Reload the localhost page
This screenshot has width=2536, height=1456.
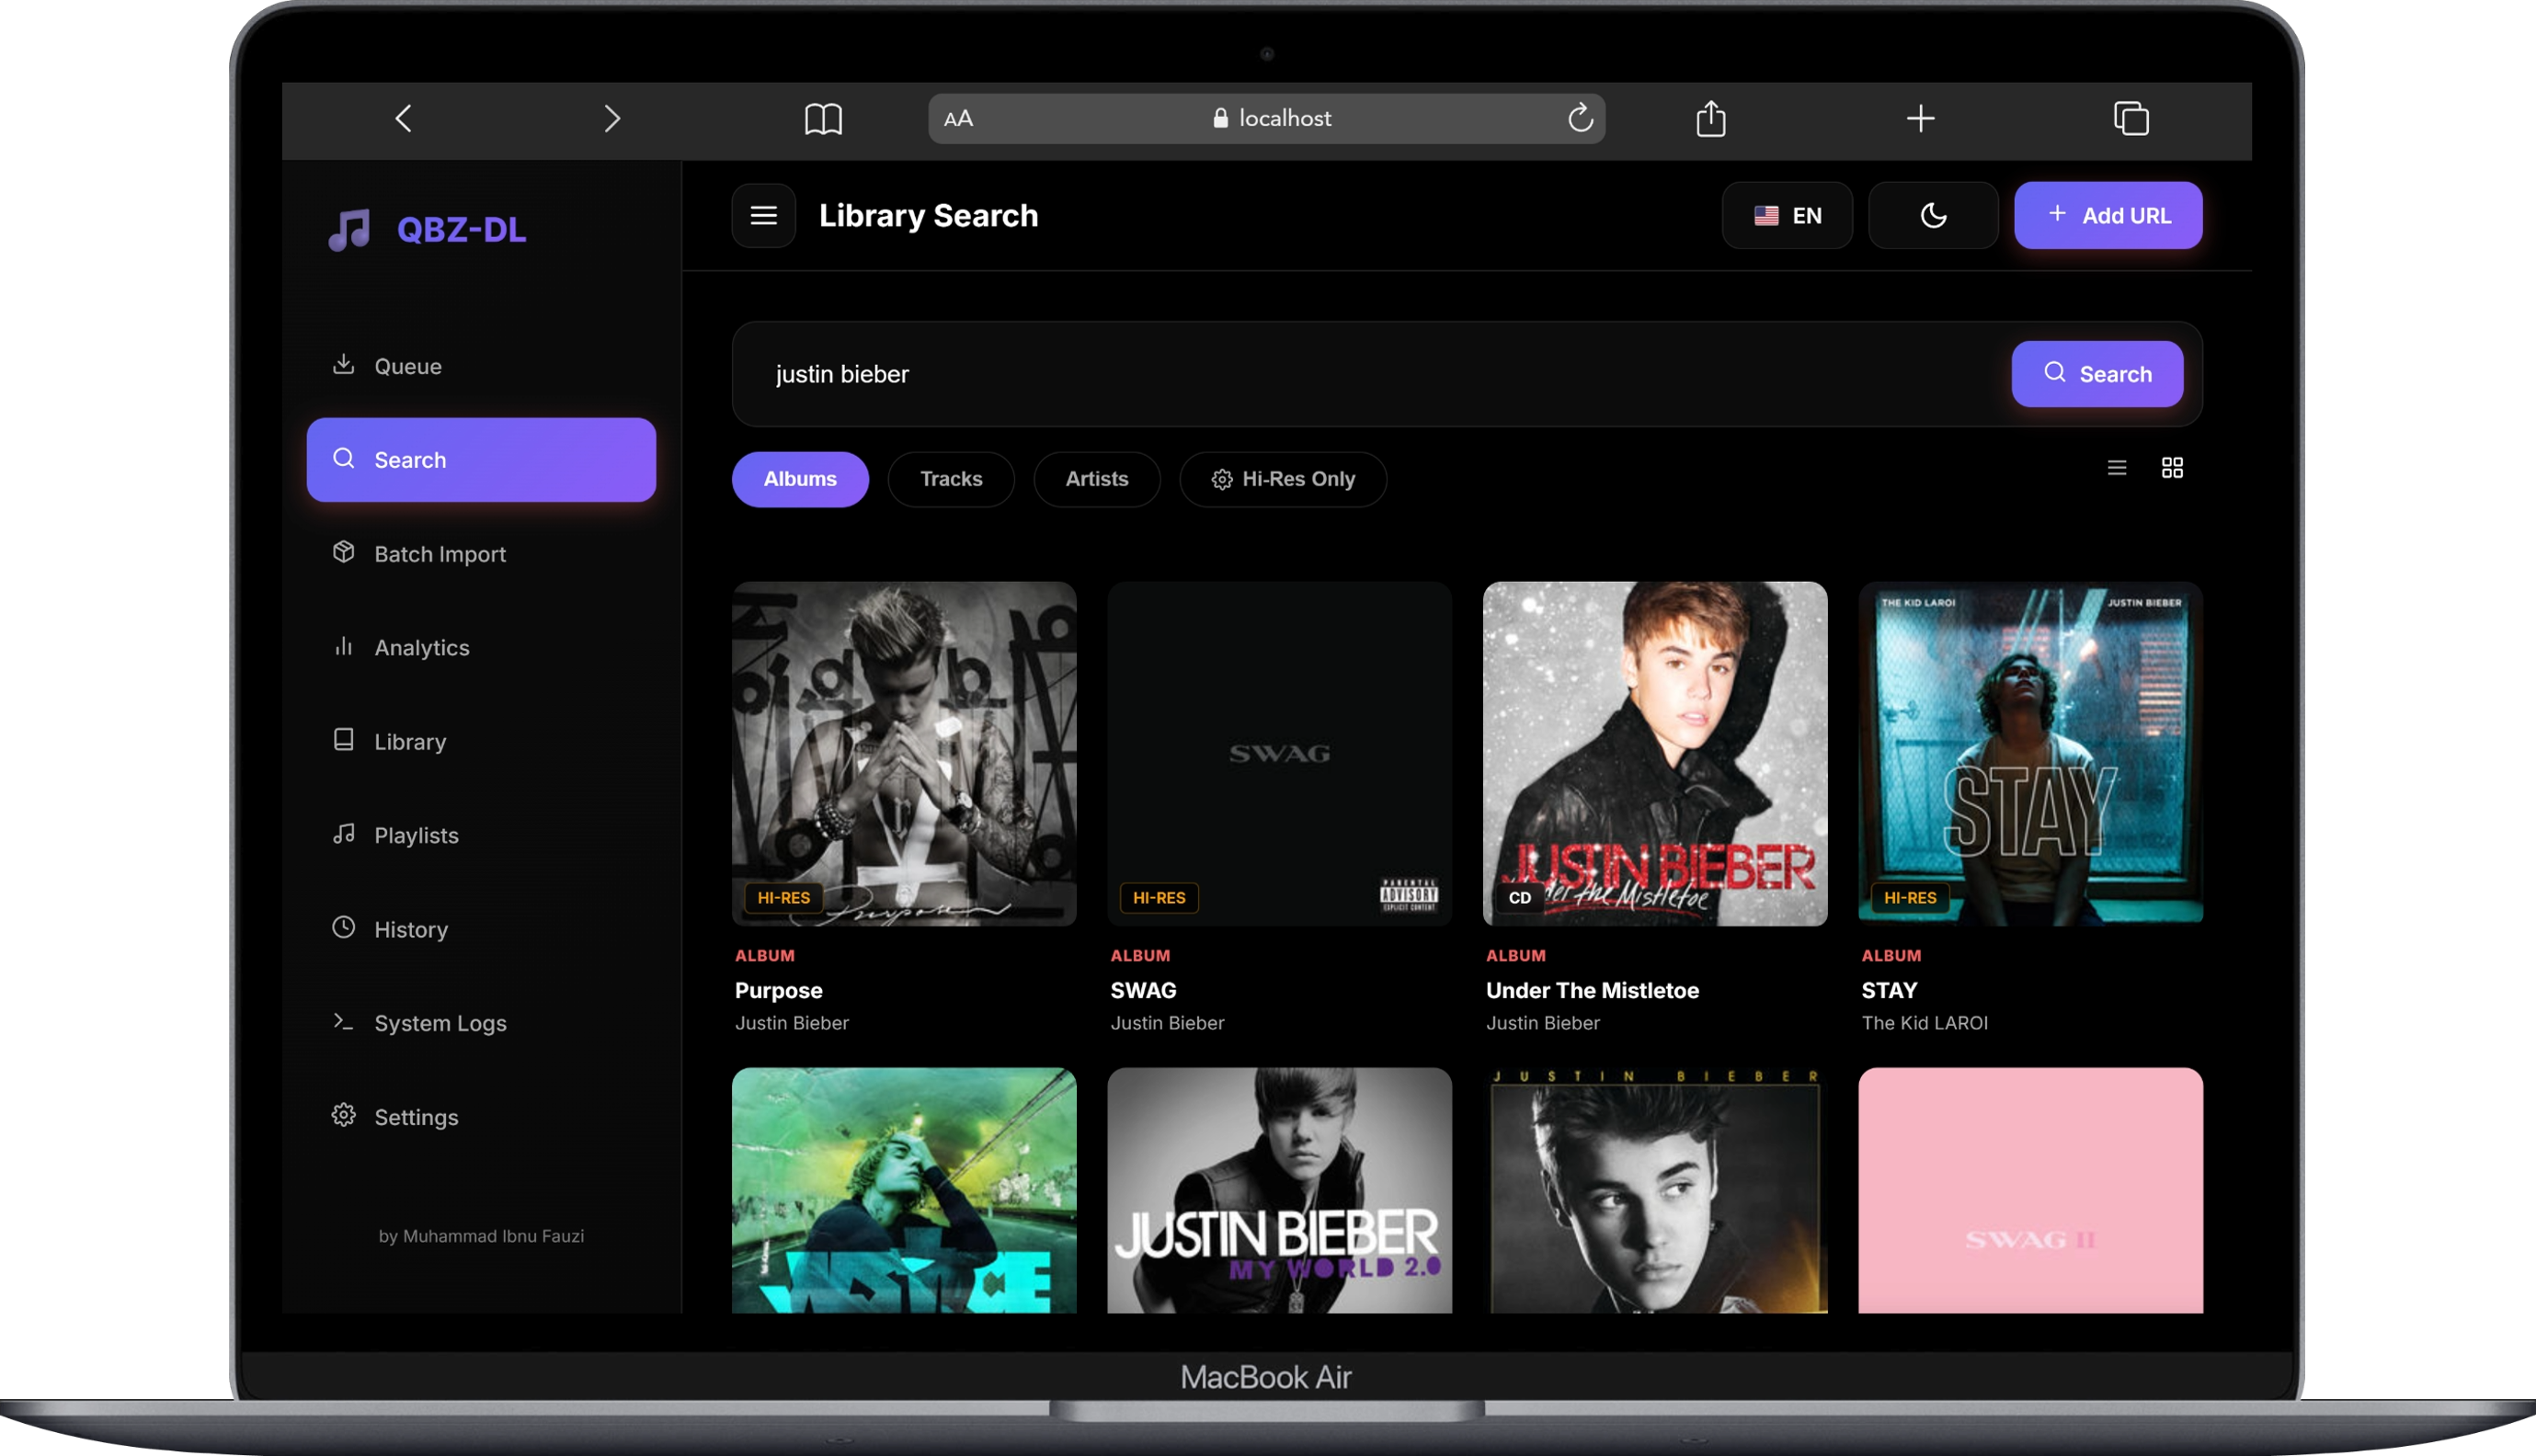(1580, 118)
